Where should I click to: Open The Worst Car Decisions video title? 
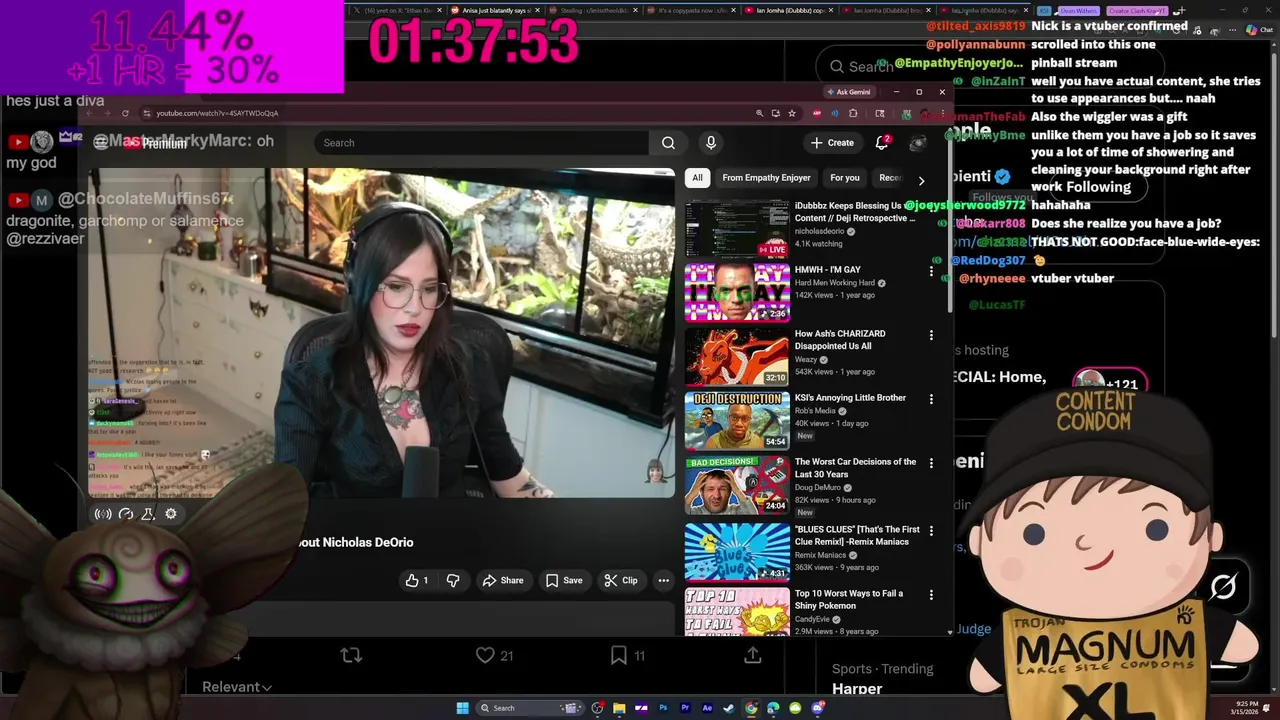pyautogui.click(x=855, y=468)
